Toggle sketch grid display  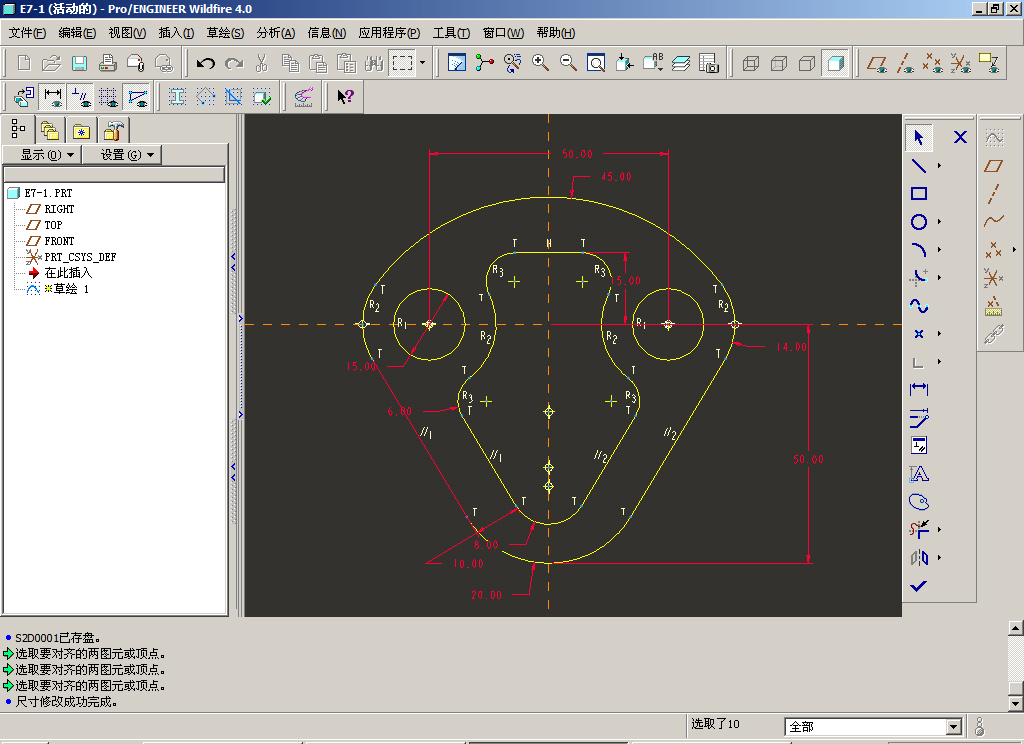pos(108,97)
